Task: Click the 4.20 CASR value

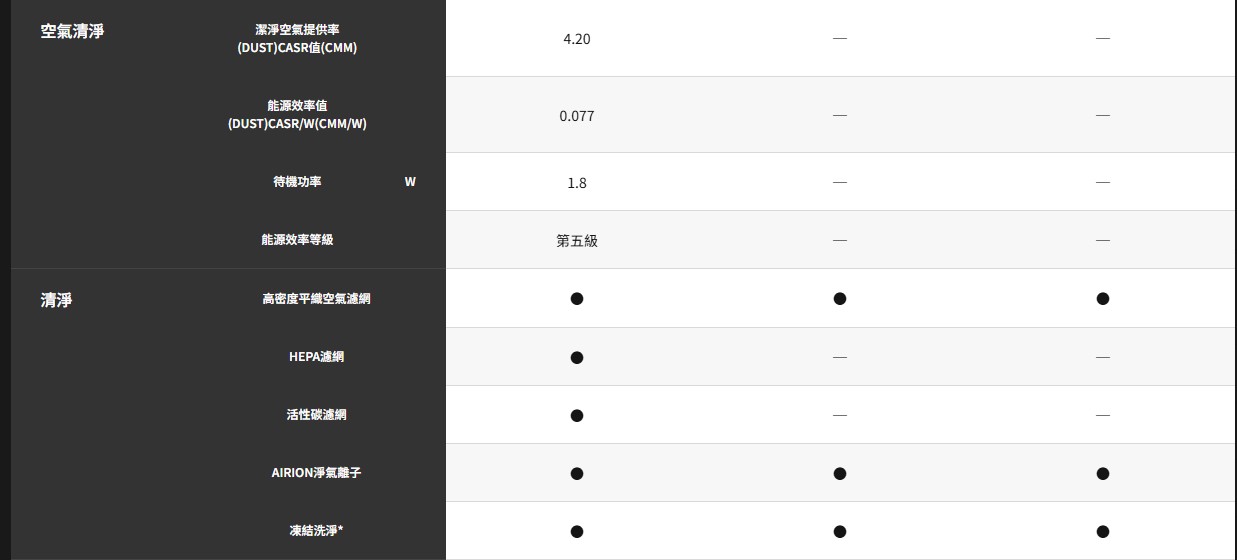Action: (x=577, y=39)
